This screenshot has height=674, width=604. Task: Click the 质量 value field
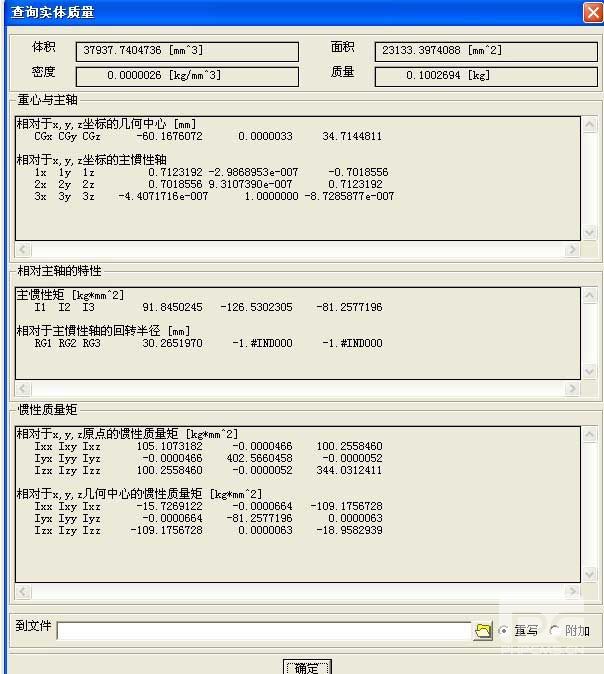point(481,76)
